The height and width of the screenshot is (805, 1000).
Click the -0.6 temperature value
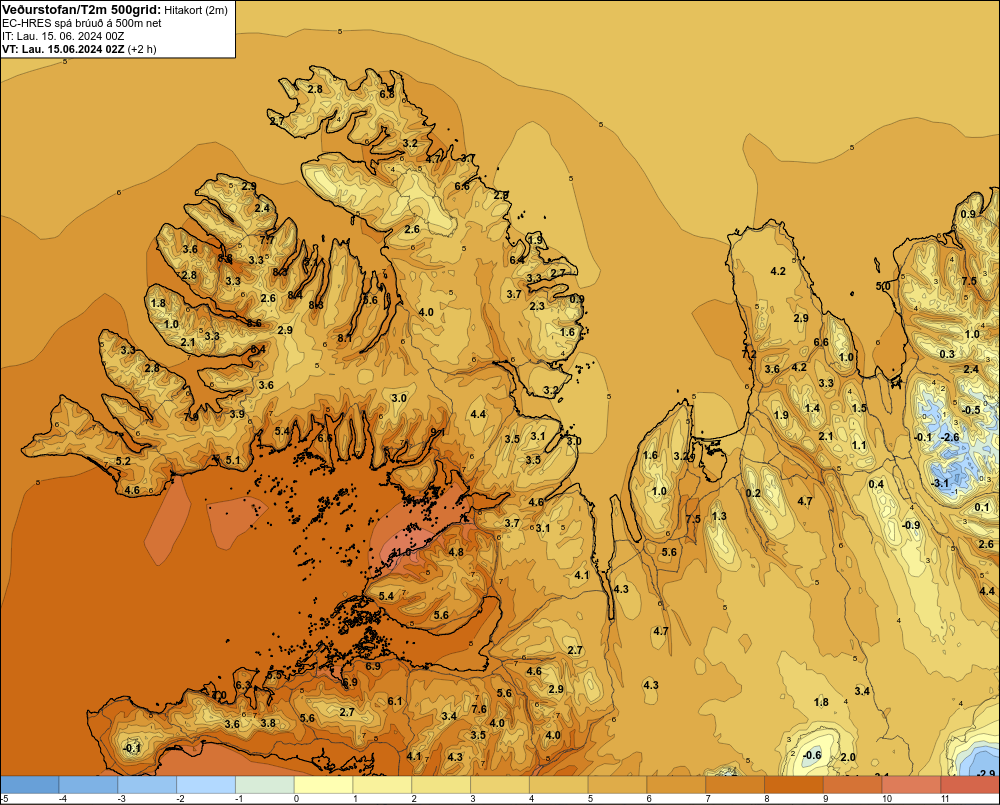[812, 755]
